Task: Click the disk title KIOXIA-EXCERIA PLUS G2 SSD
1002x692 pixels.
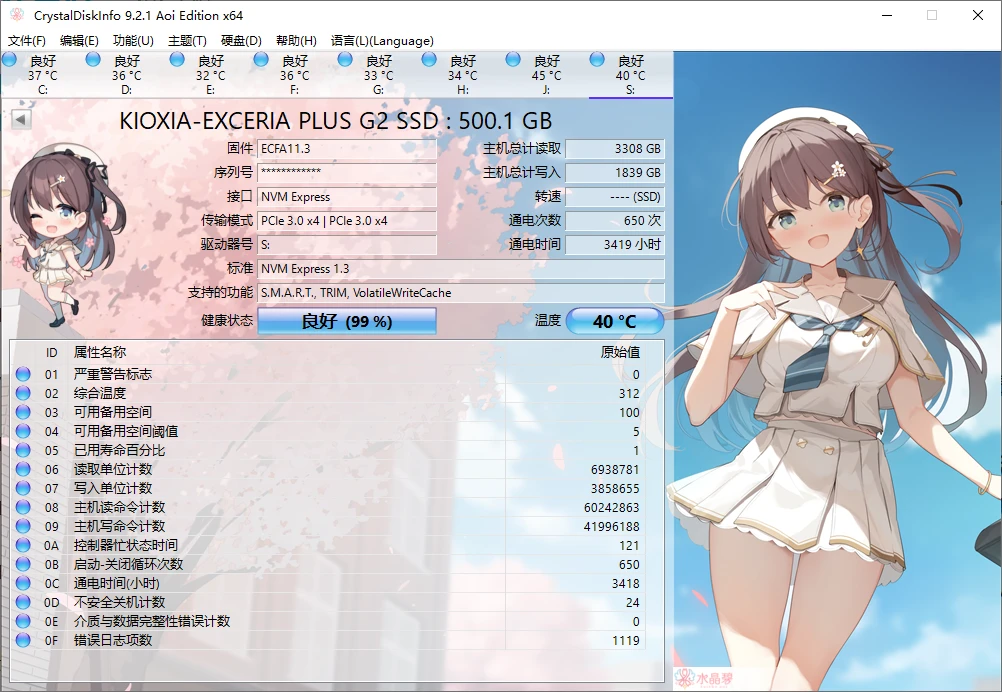Action: (335, 121)
